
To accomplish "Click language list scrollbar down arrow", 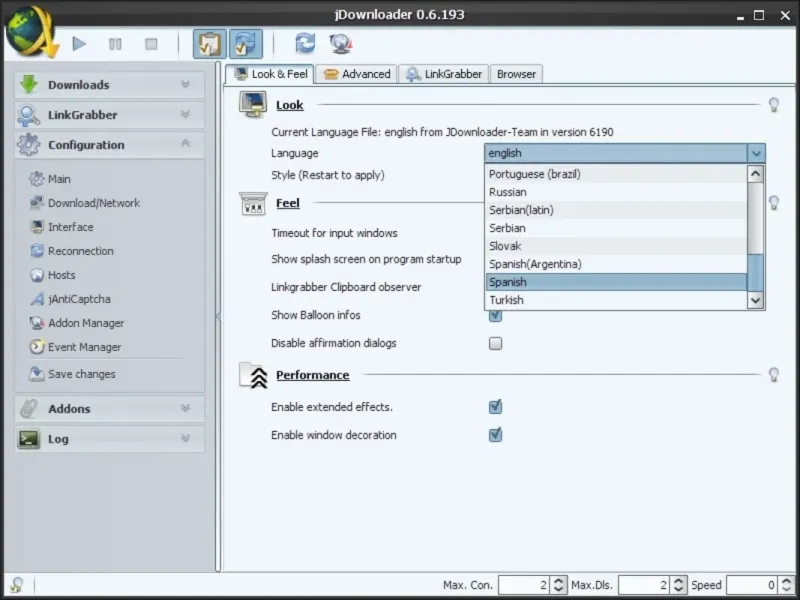I will pyautogui.click(x=755, y=300).
